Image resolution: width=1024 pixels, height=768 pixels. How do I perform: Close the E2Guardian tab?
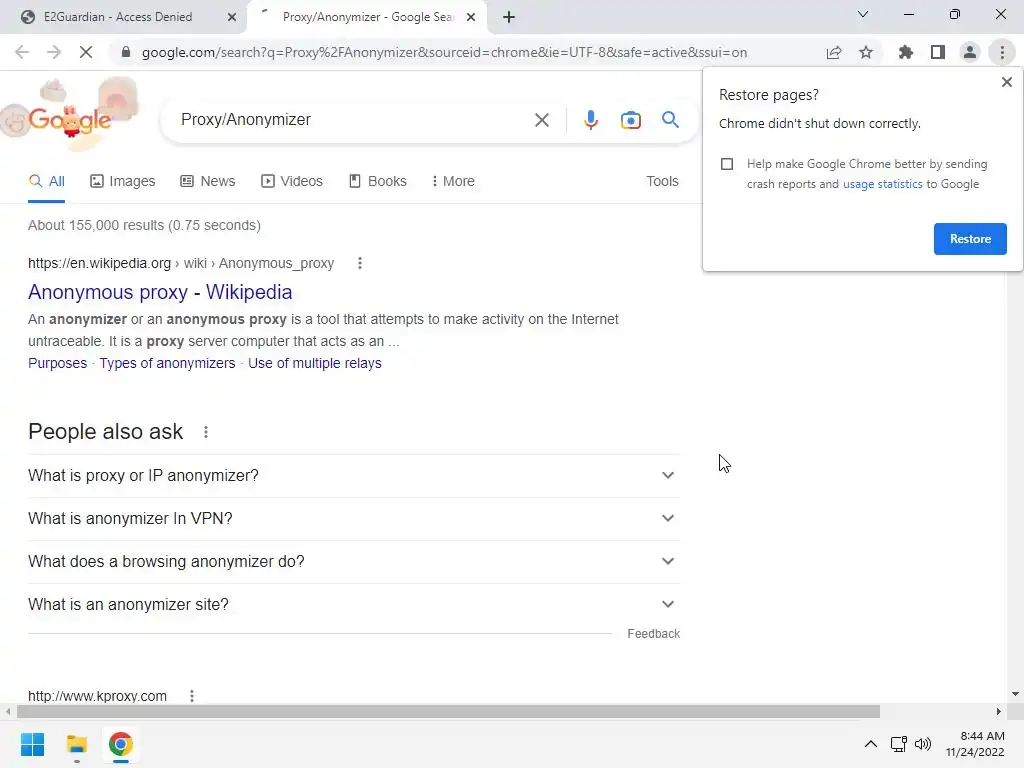232,17
